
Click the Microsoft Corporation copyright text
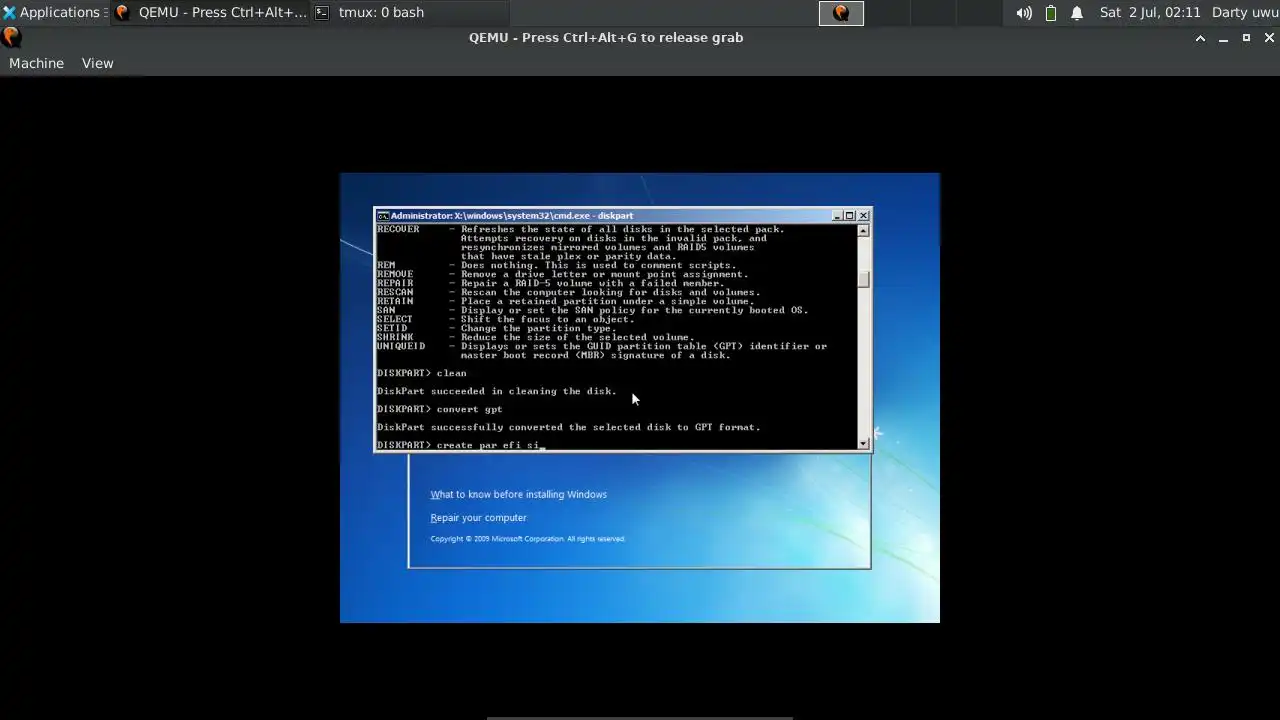[528, 539]
